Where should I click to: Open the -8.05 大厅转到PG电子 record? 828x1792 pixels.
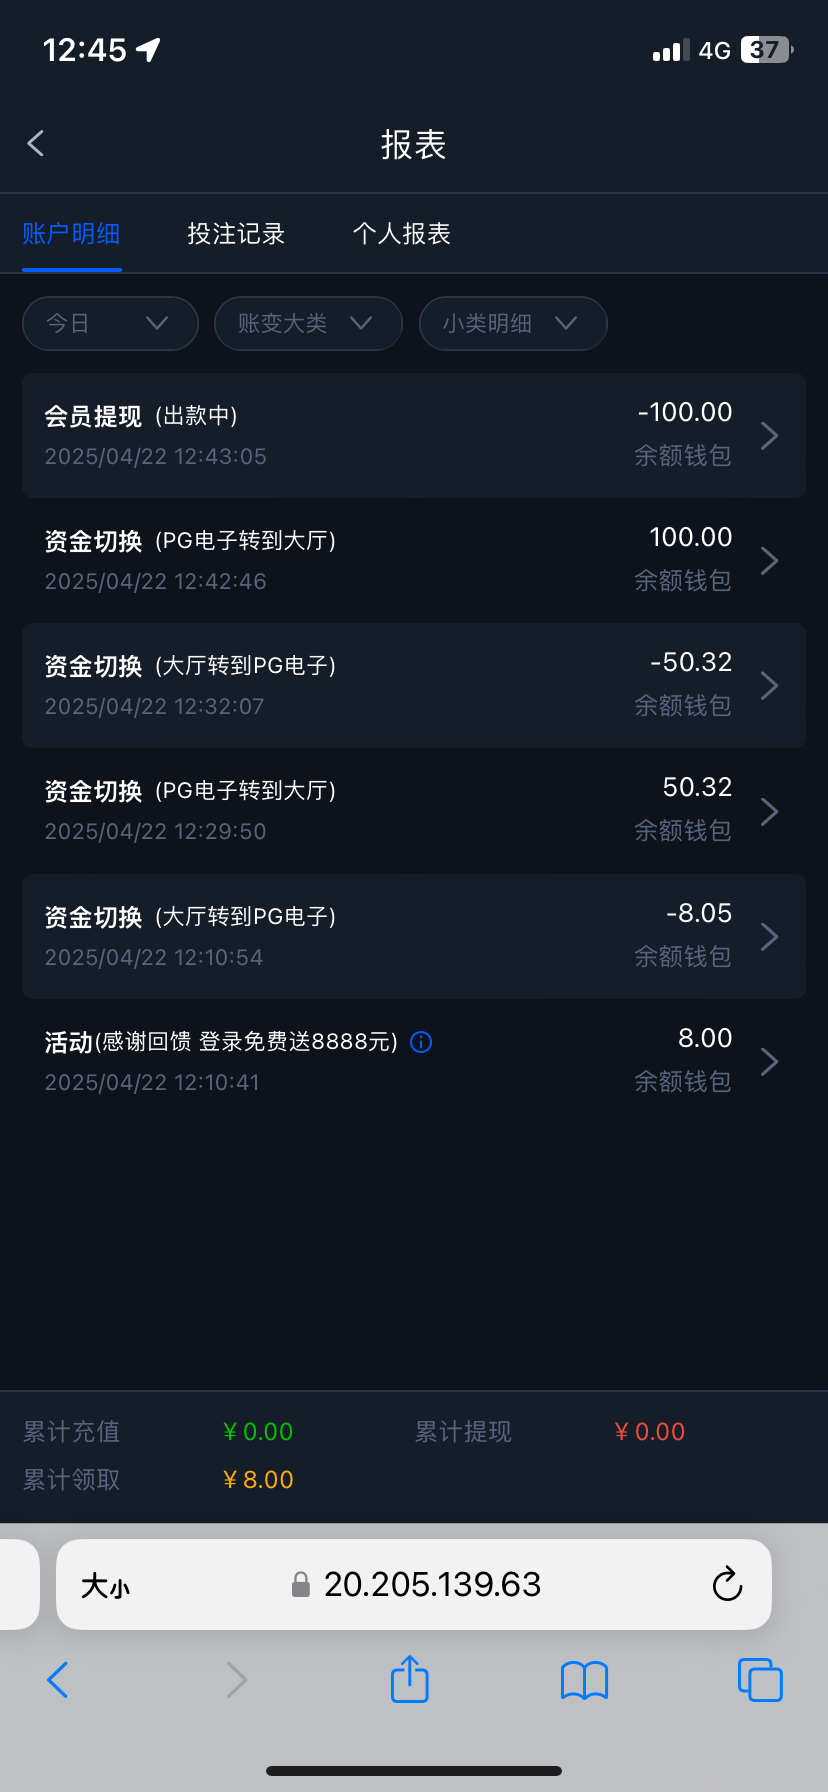413,936
